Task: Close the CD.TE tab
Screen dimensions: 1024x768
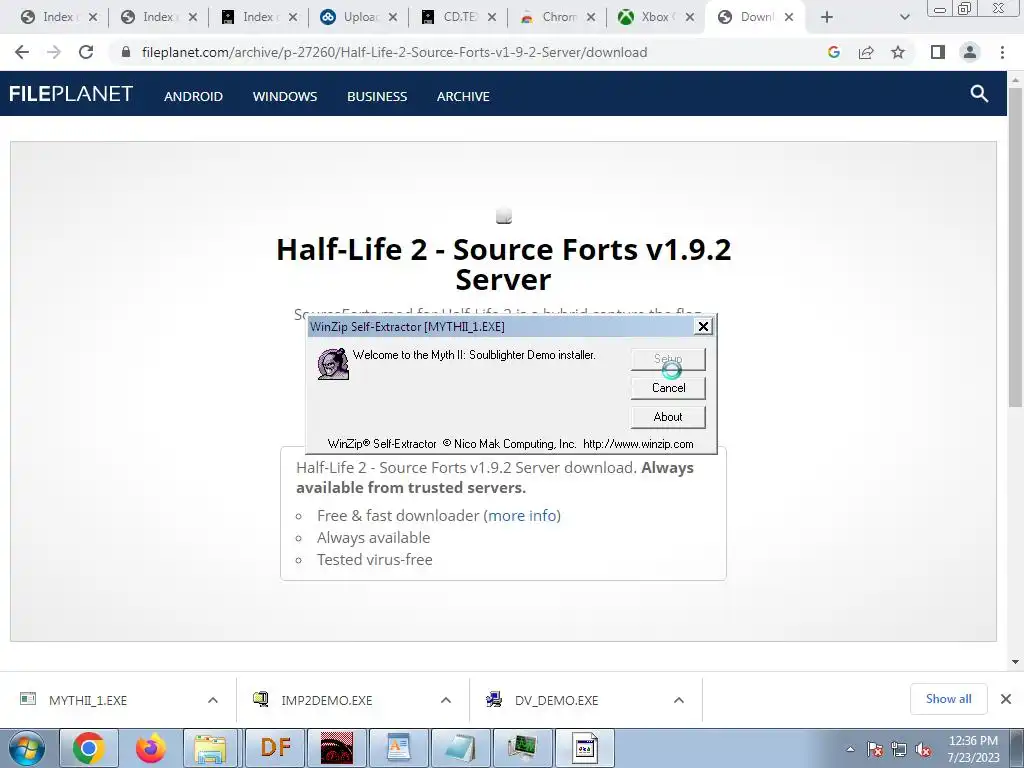Action: (492, 17)
